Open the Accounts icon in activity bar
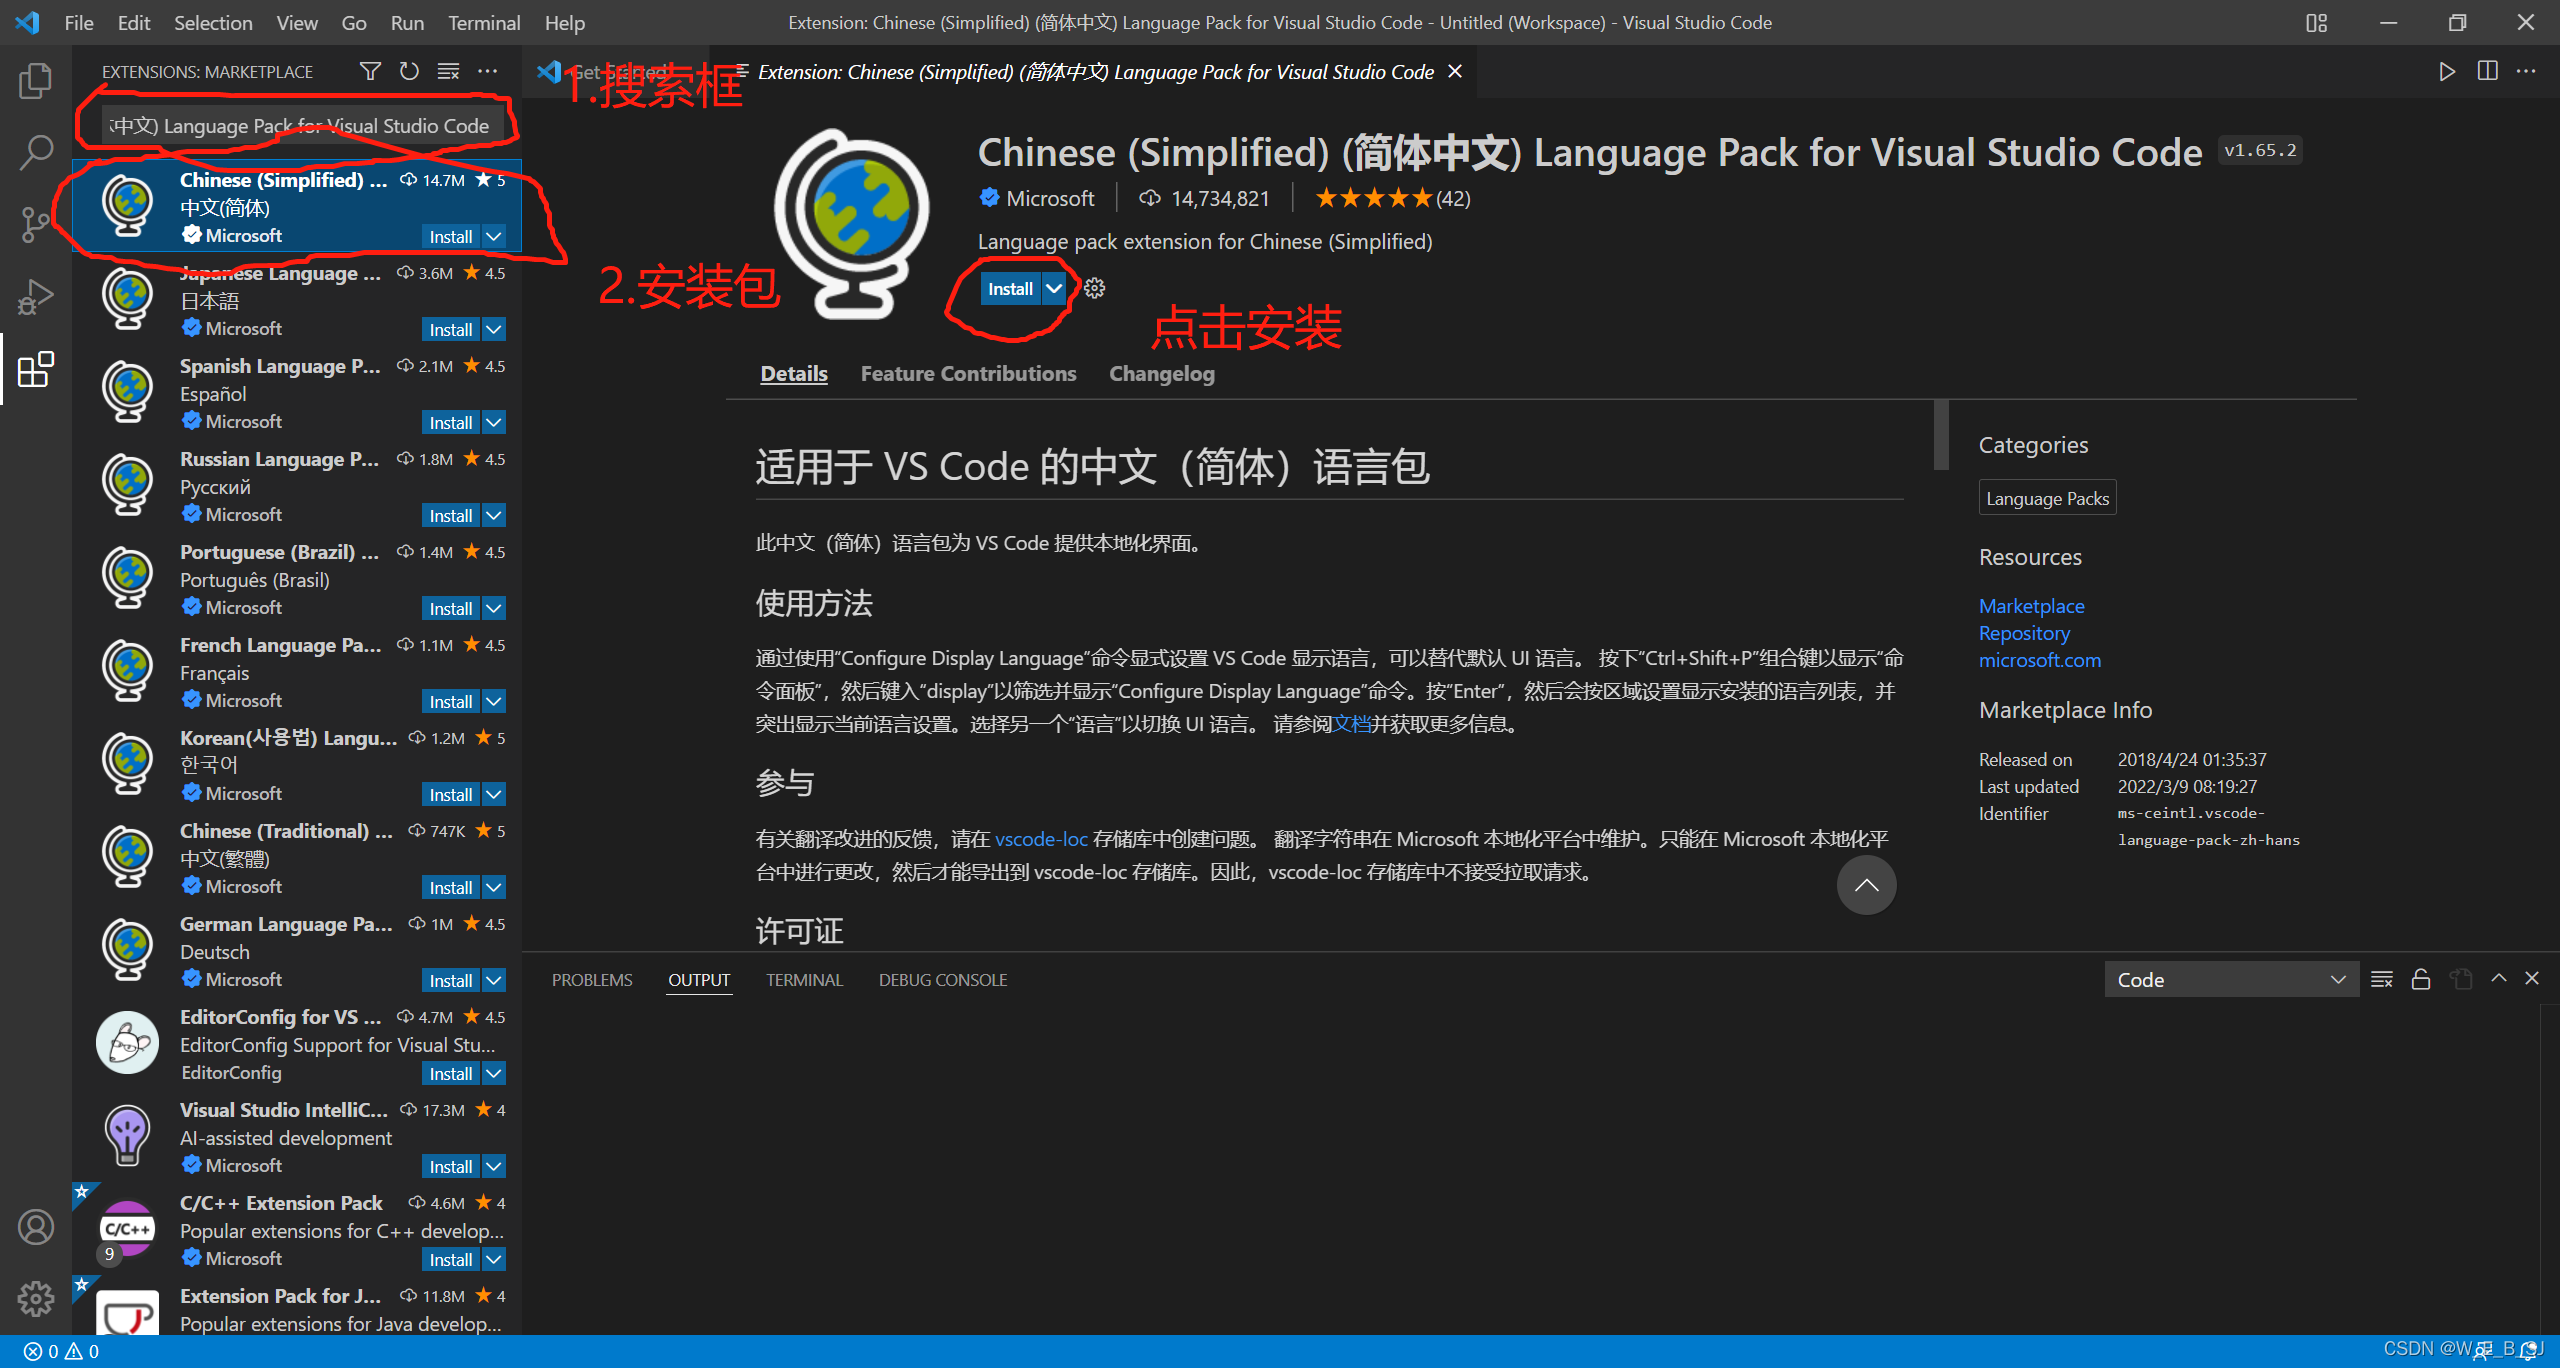Image resolution: width=2560 pixels, height=1368 pixels. 35,1227
